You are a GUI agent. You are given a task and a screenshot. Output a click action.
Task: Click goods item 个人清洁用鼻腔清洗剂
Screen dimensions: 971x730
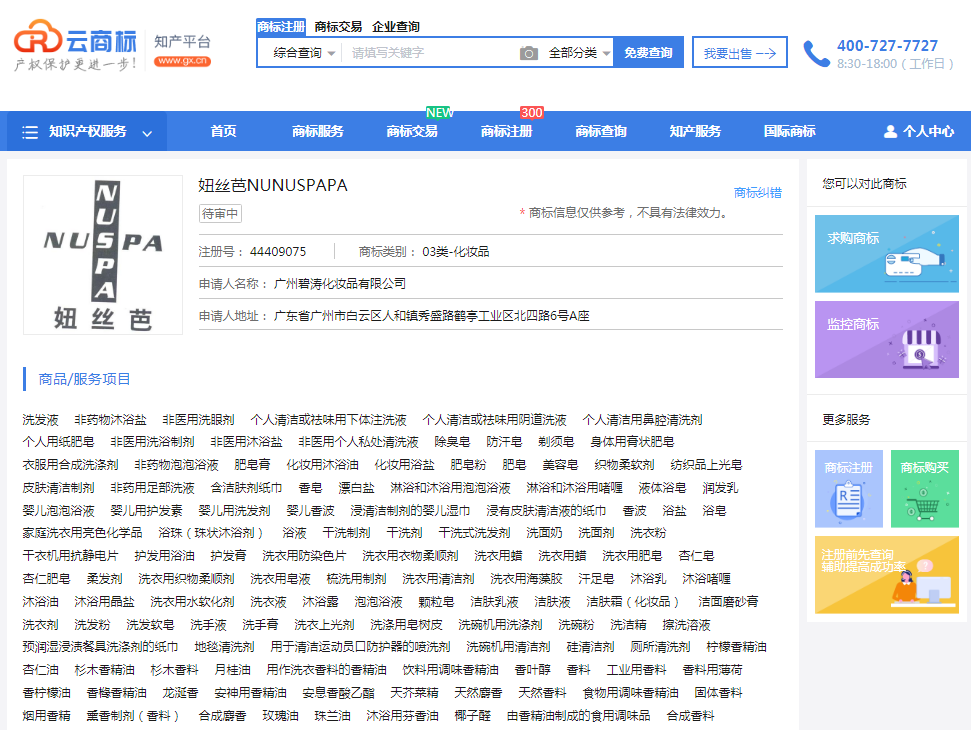coord(642,420)
